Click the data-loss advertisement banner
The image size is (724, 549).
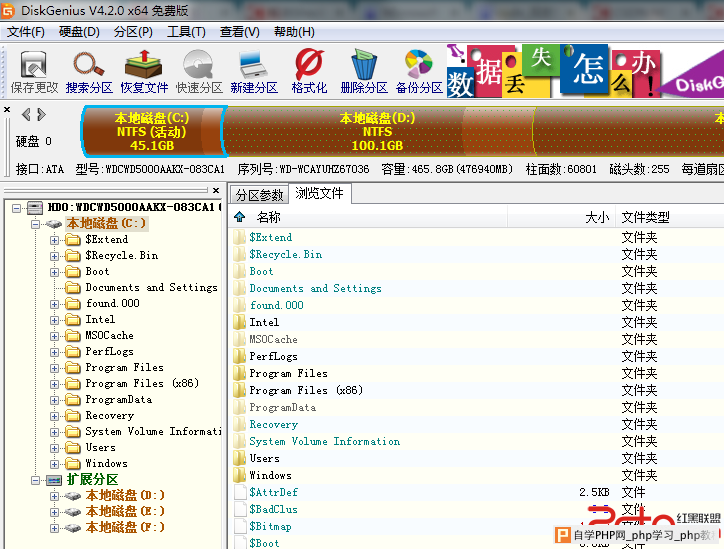(x=585, y=71)
